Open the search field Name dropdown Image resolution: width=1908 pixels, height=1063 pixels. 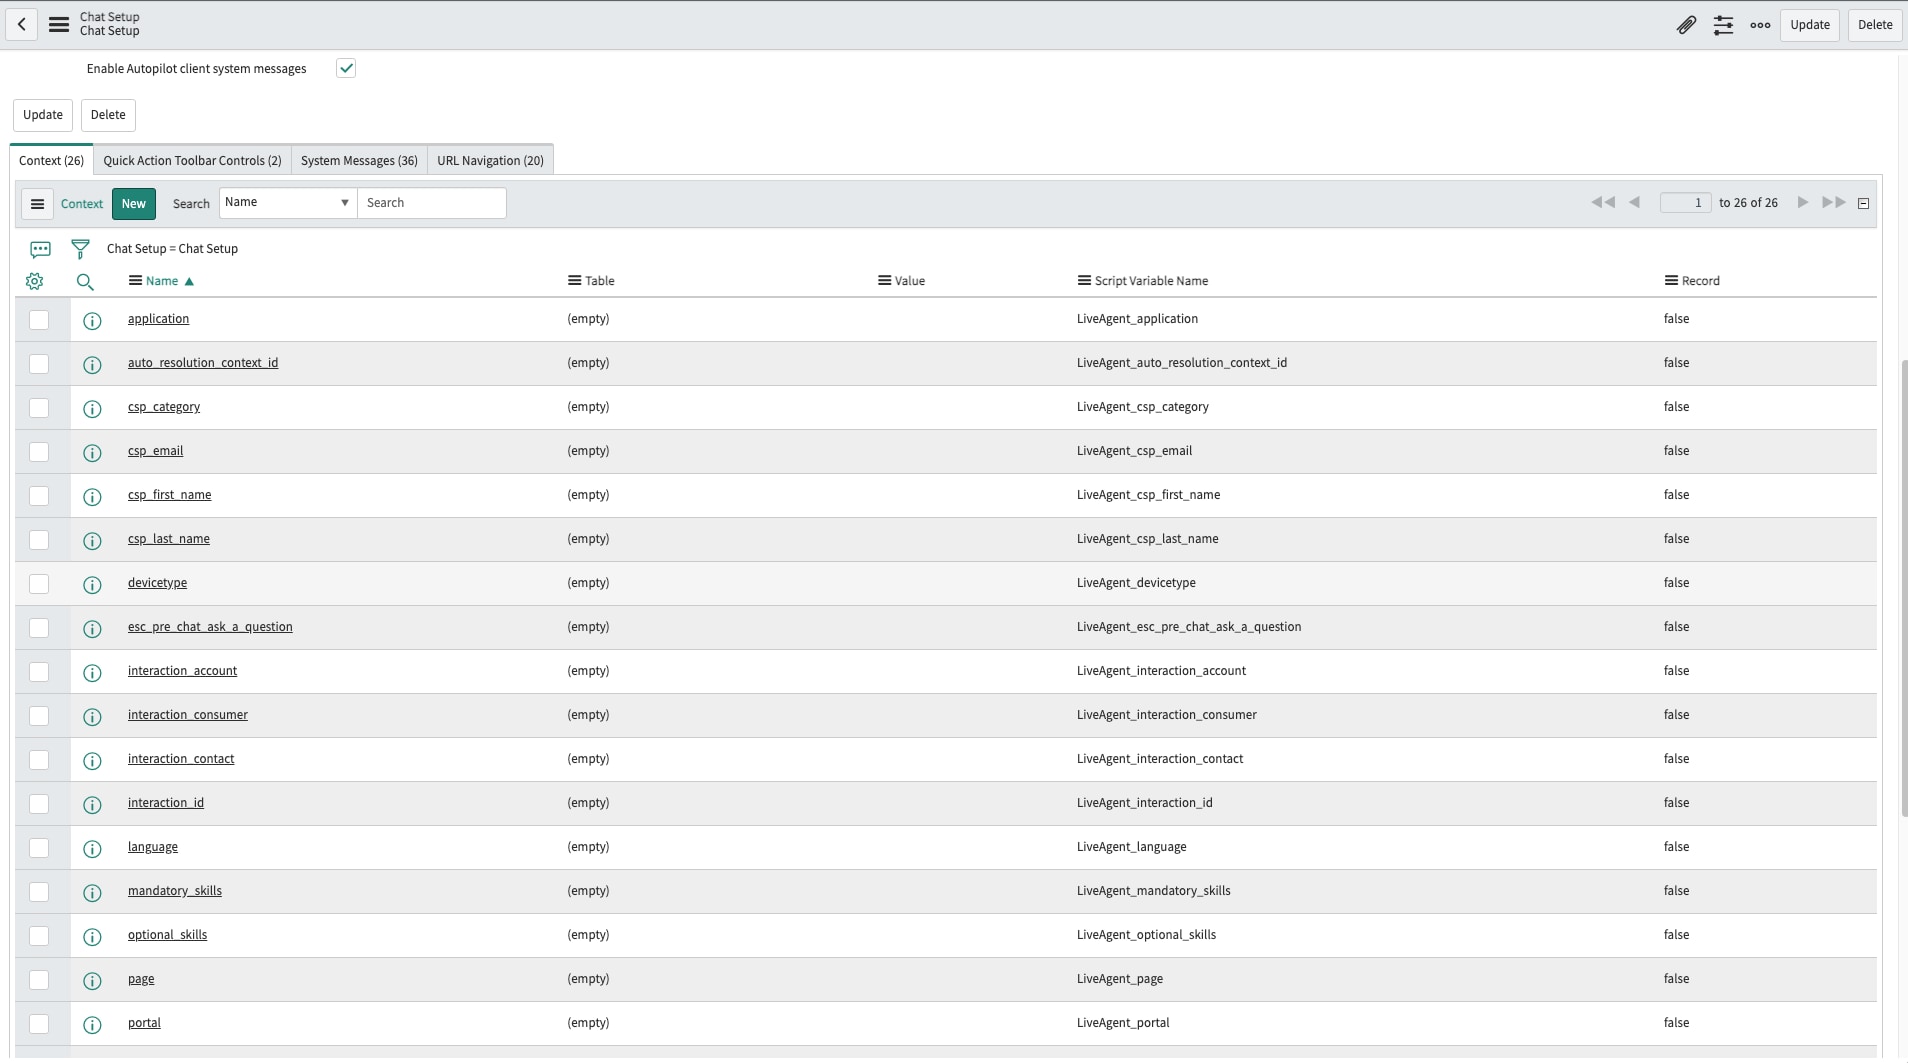(x=288, y=203)
